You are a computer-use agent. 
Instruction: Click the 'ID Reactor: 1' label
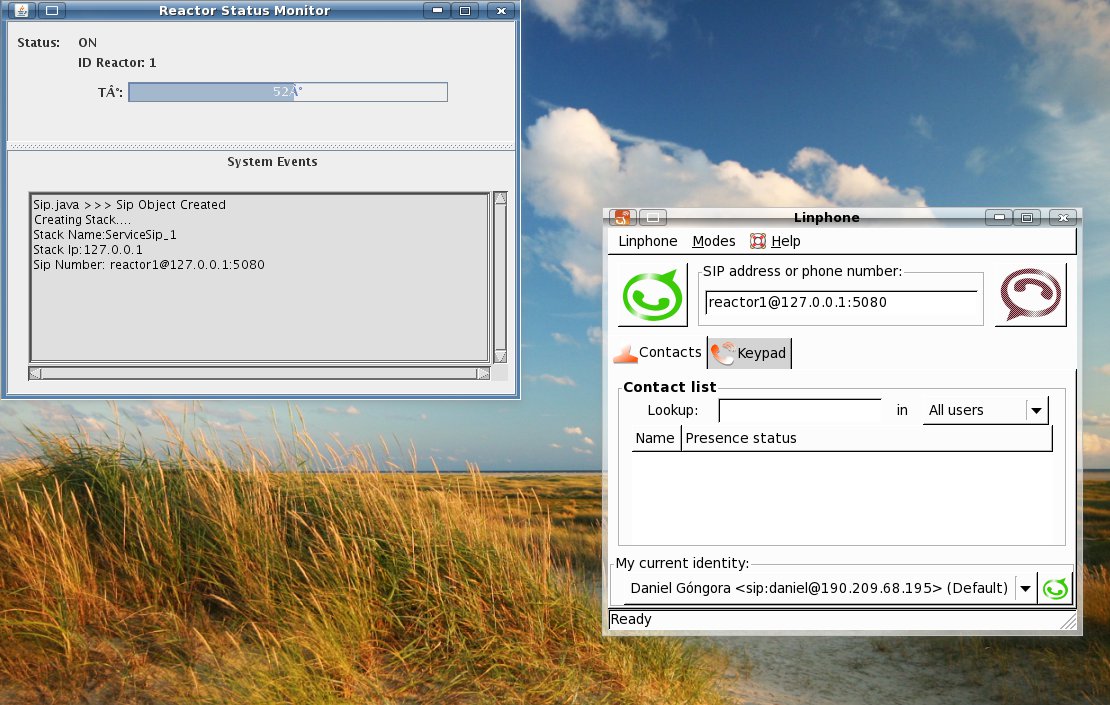[117, 63]
